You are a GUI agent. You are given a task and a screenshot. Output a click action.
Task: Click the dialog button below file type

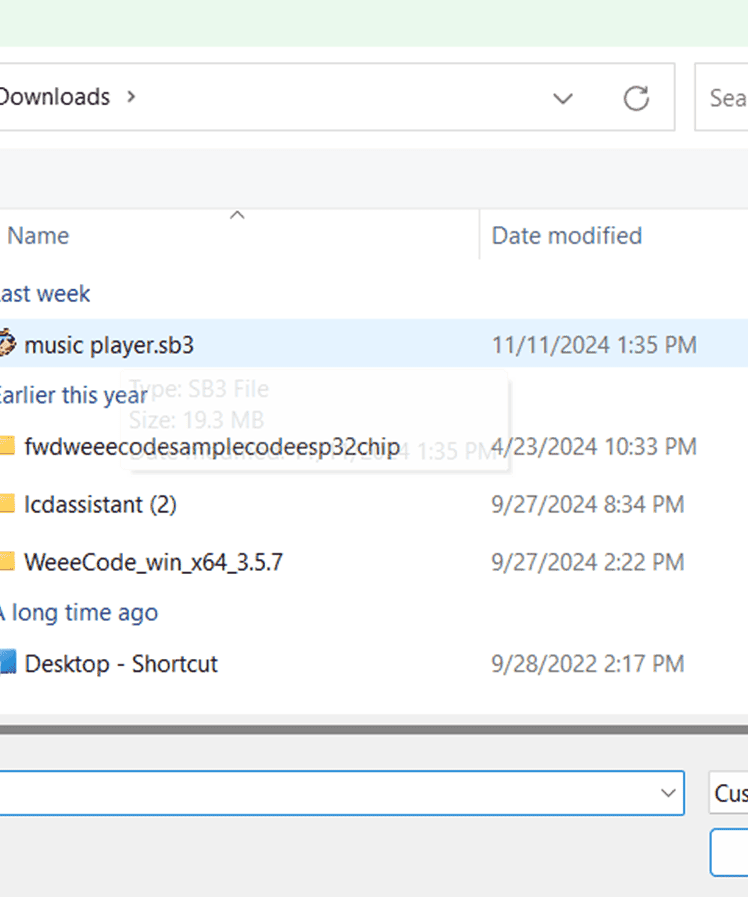pyautogui.click(x=729, y=853)
